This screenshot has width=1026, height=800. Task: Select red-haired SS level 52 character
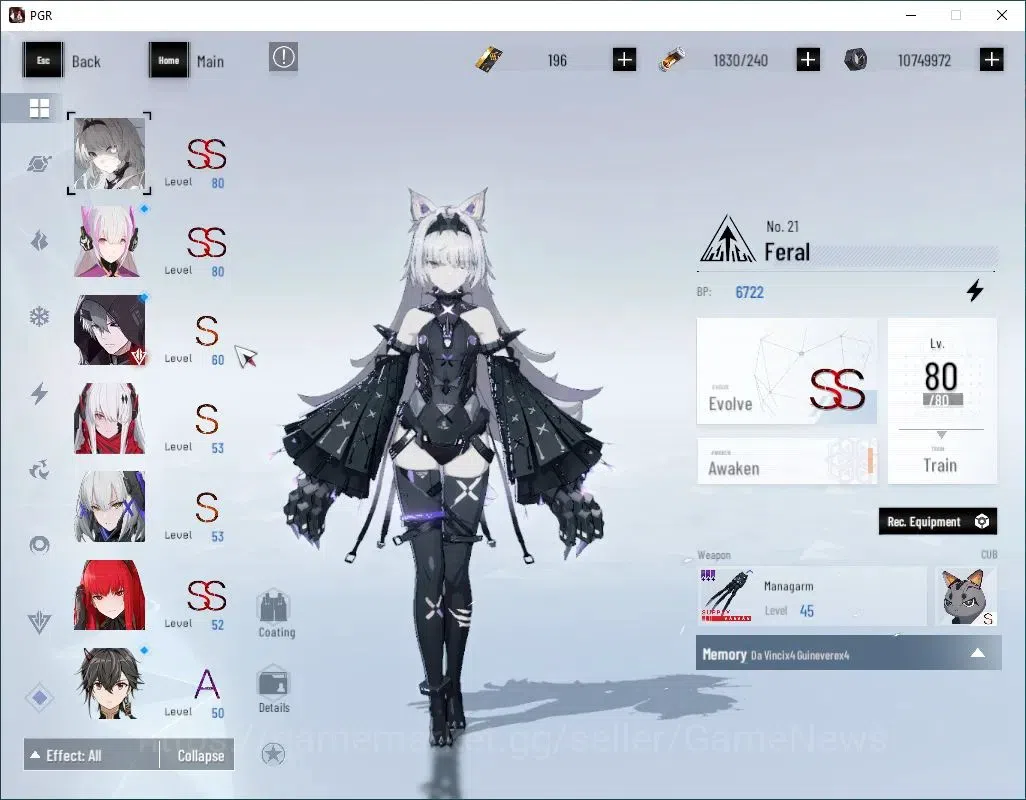point(109,595)
